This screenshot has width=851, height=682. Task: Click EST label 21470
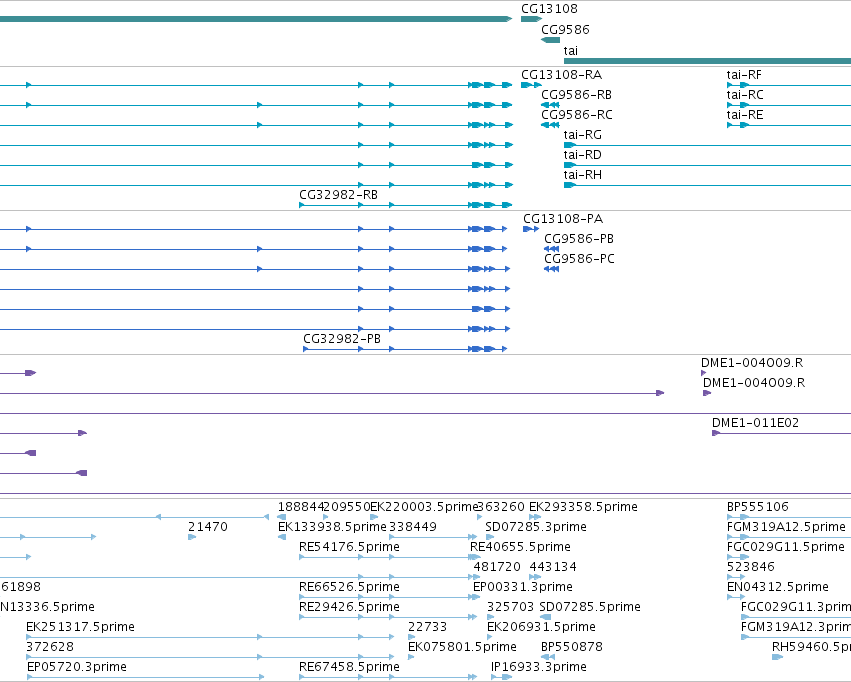pos(208,527)
